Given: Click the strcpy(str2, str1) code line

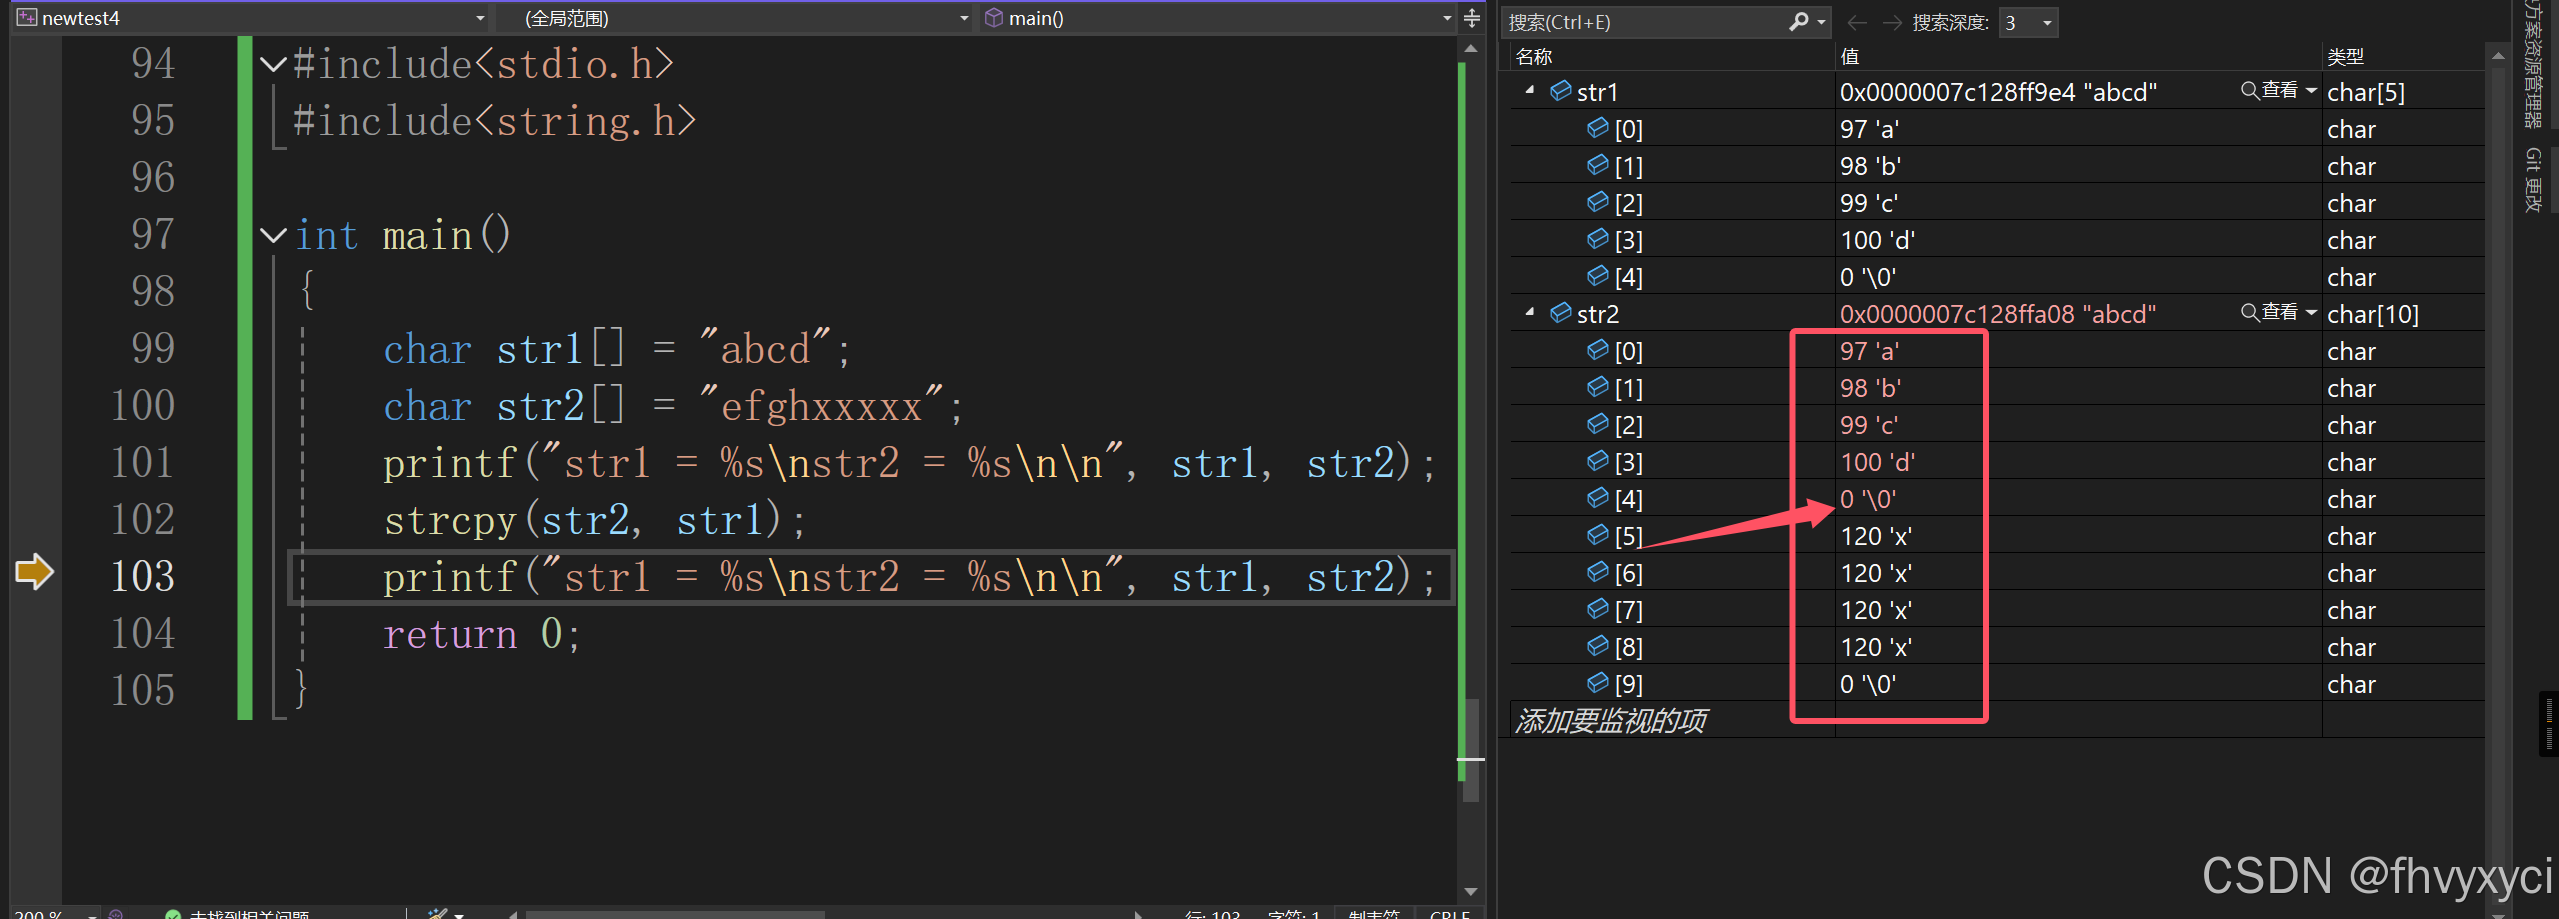Looking at the screenshot, I should coord(594,520).
